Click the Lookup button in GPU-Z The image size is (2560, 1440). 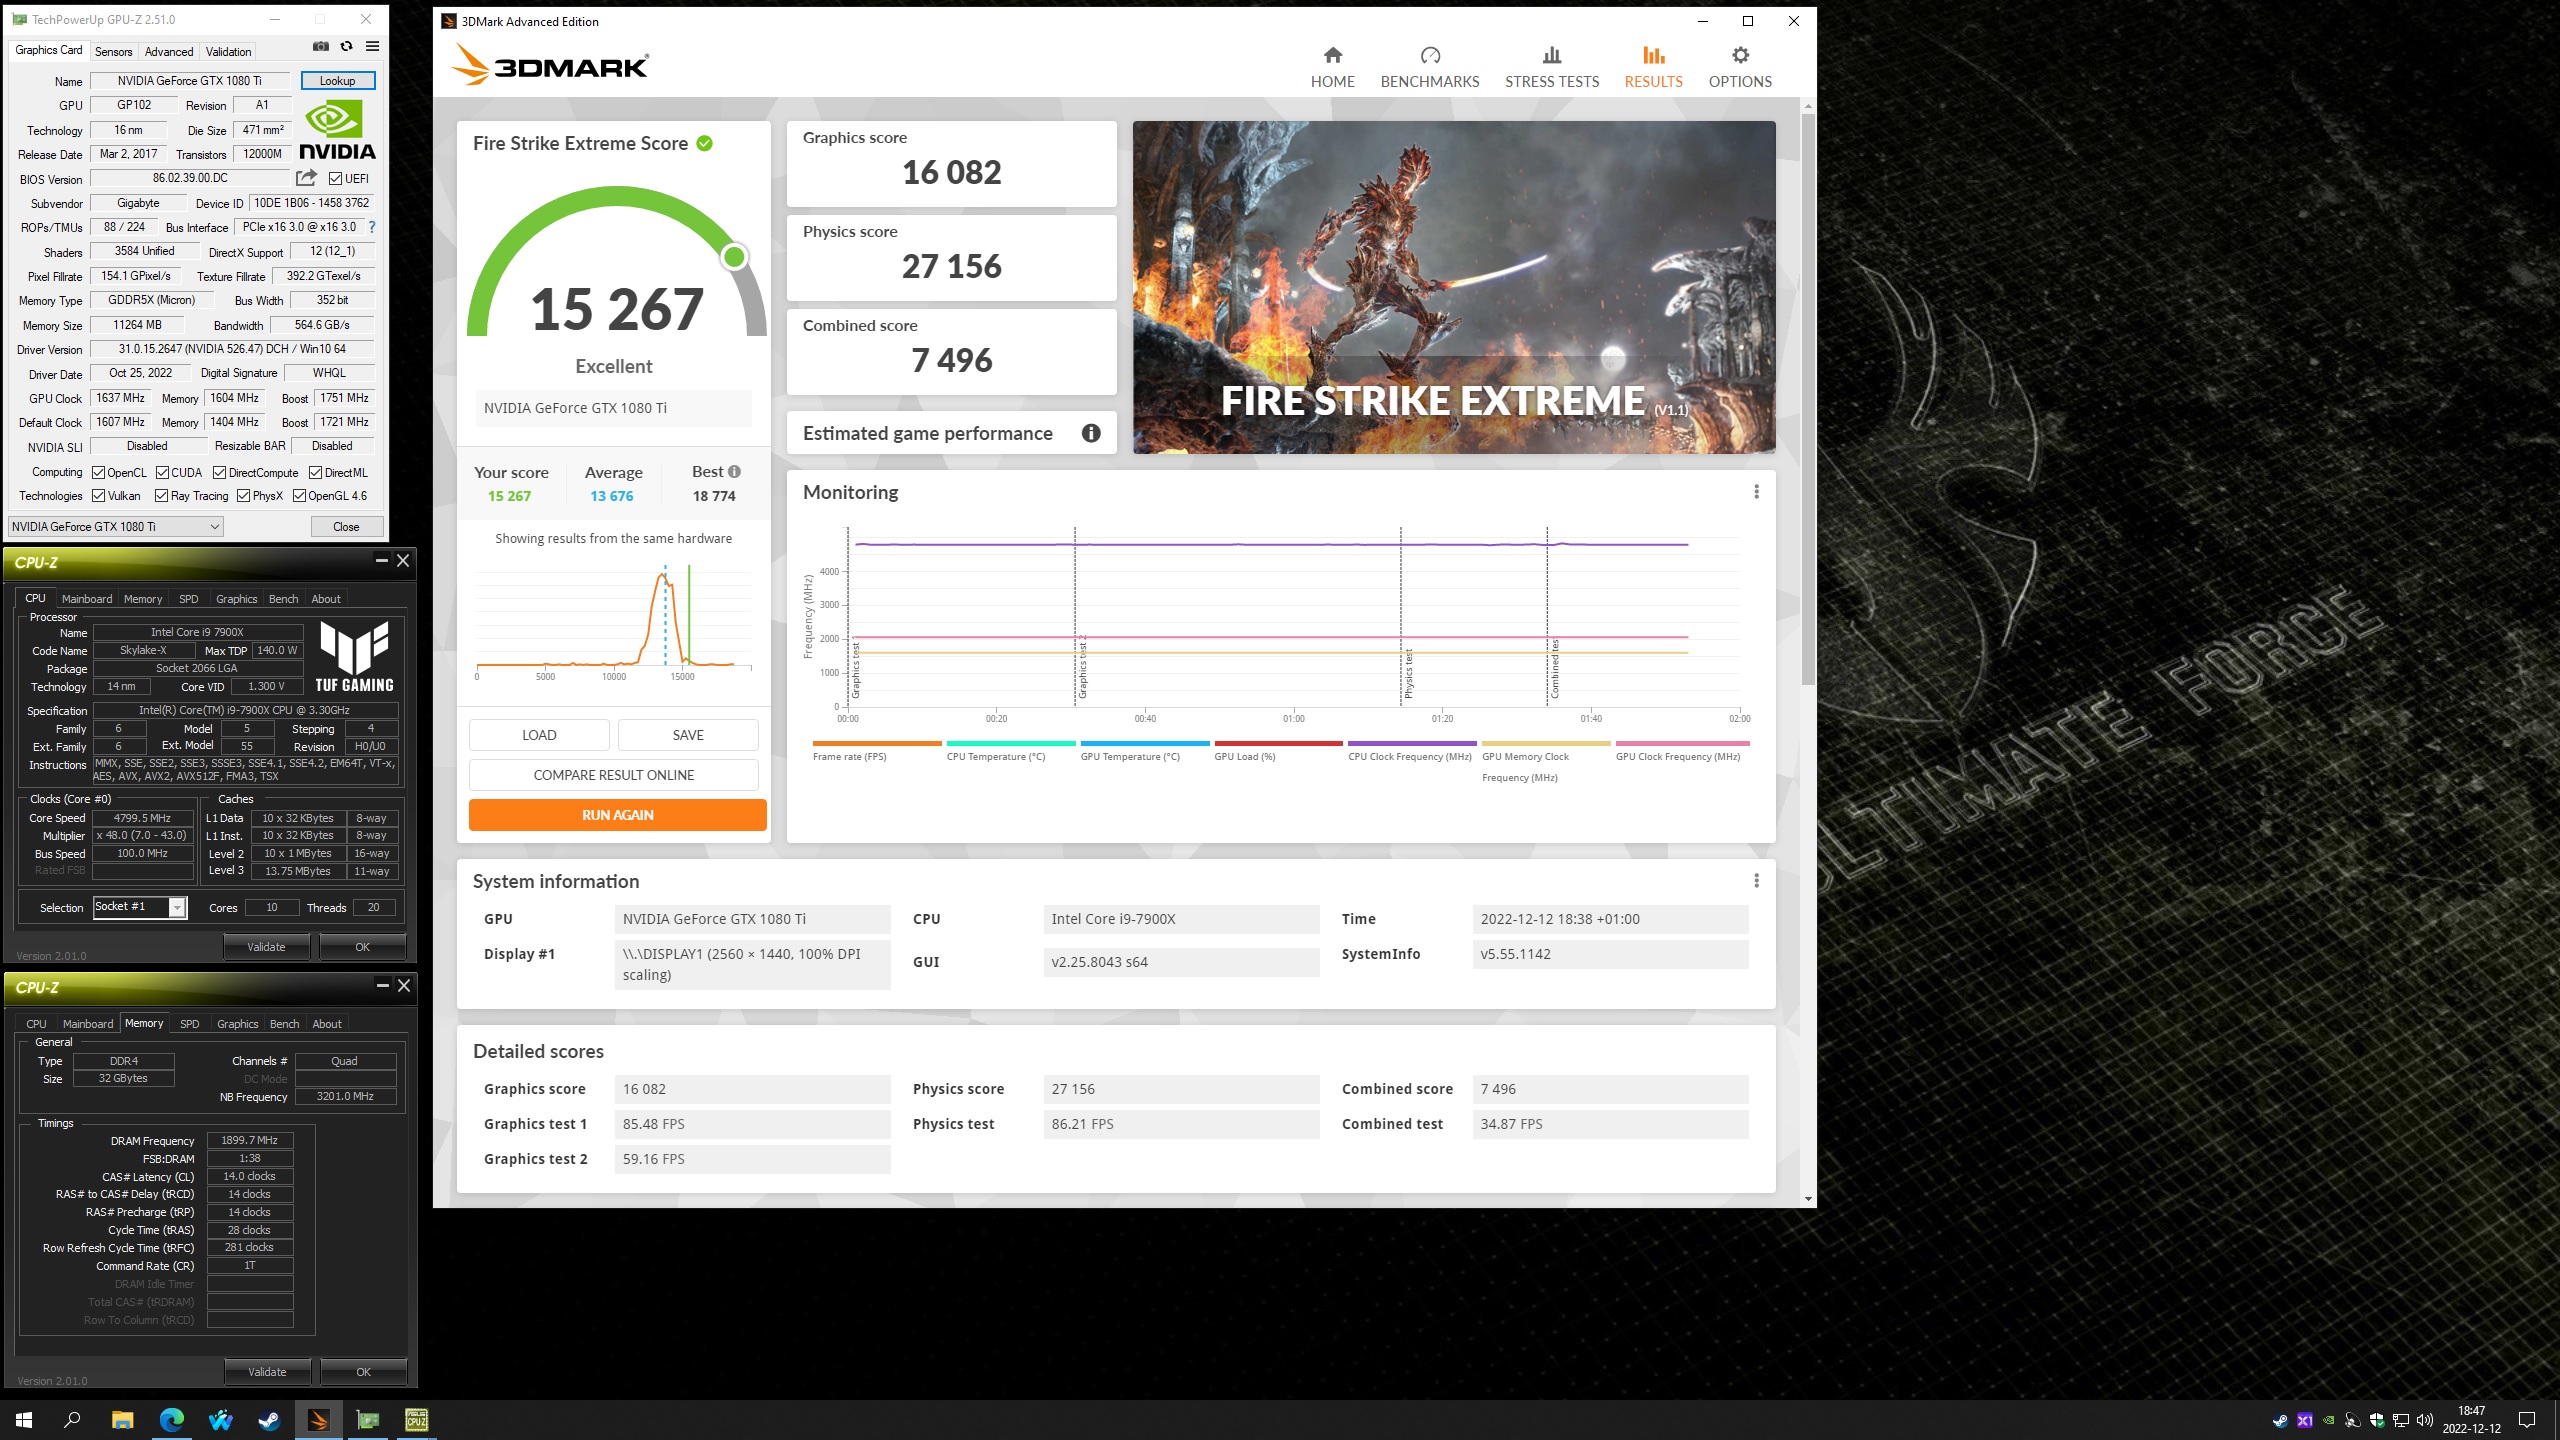(x=338, y=81)
